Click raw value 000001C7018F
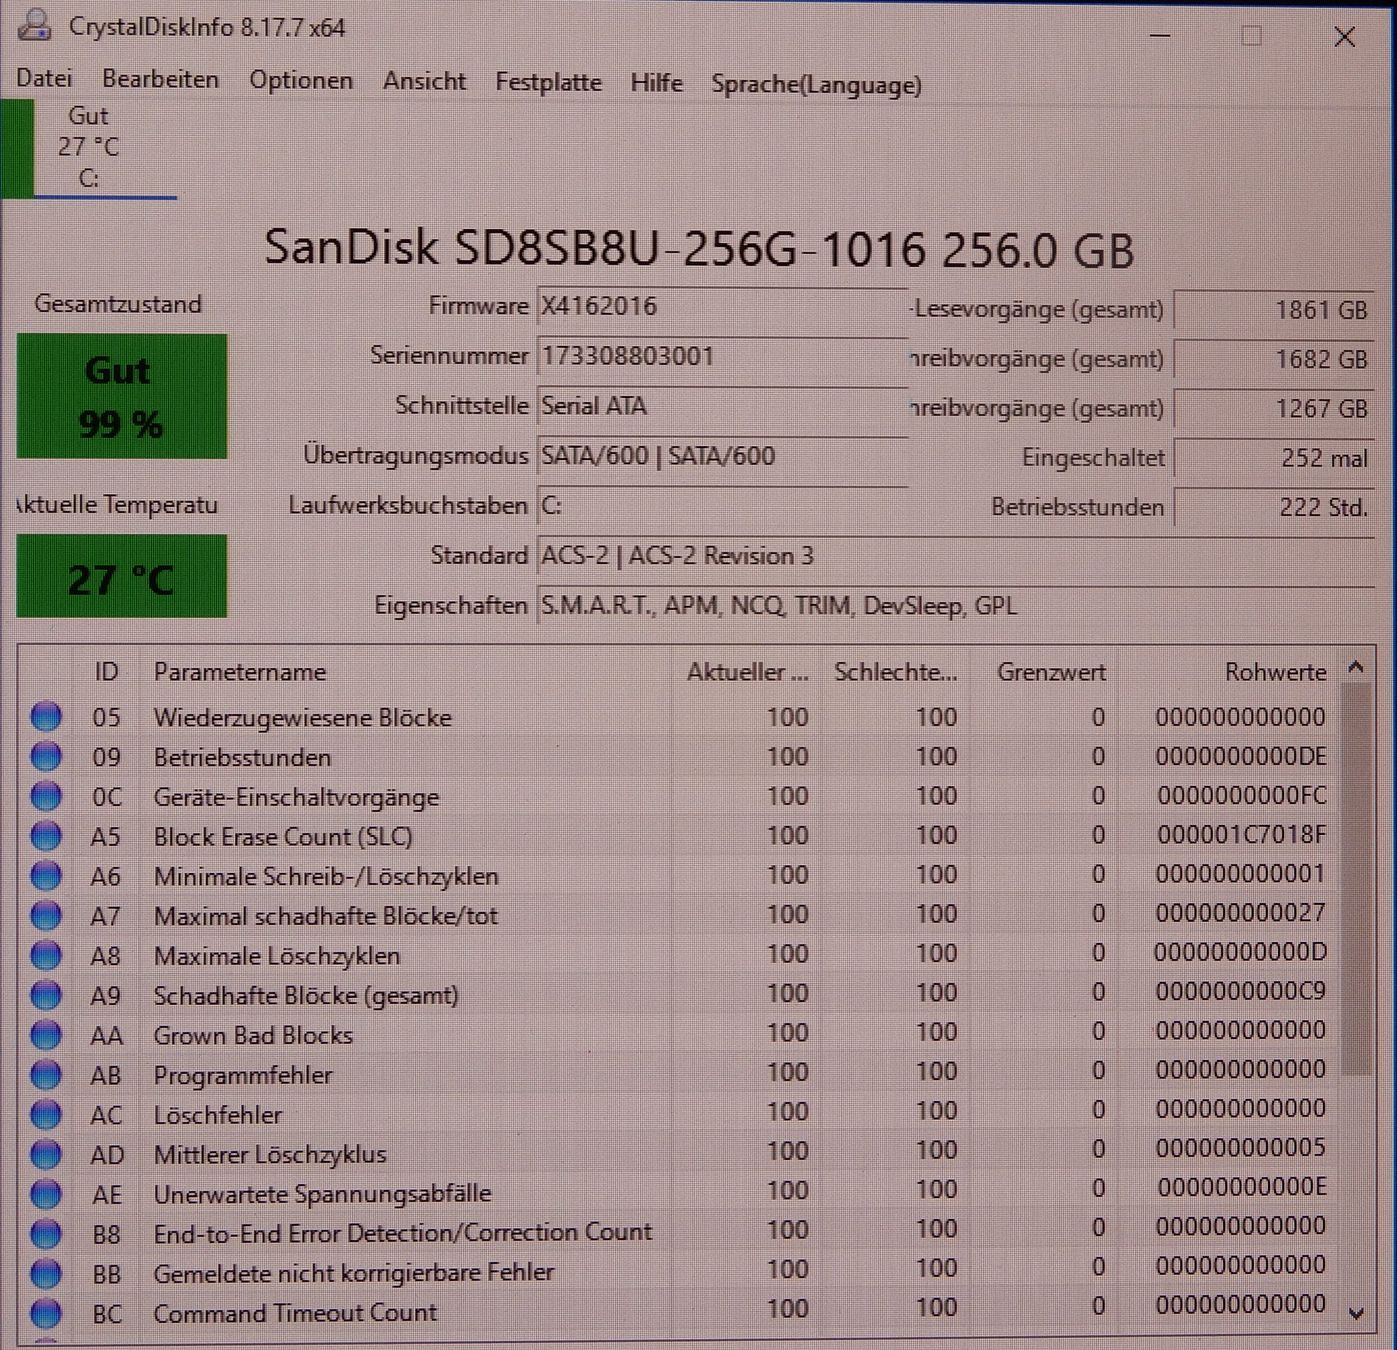 (1241, 835)
